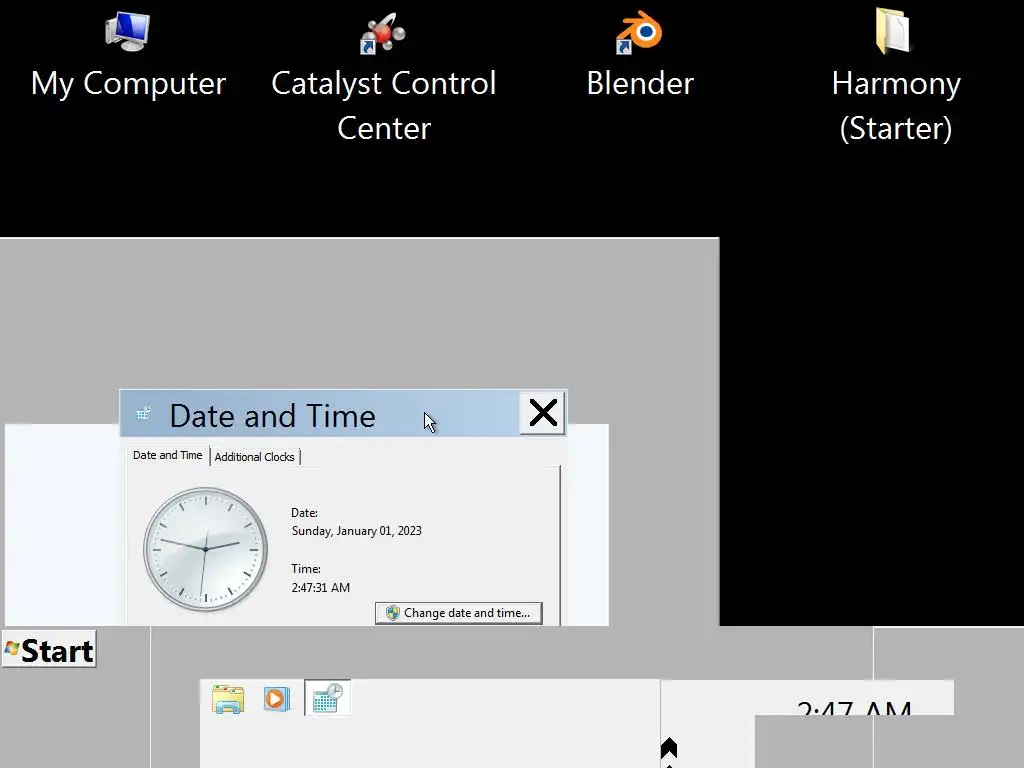
Task: Click Change date and time button
Action: [458, 613]
